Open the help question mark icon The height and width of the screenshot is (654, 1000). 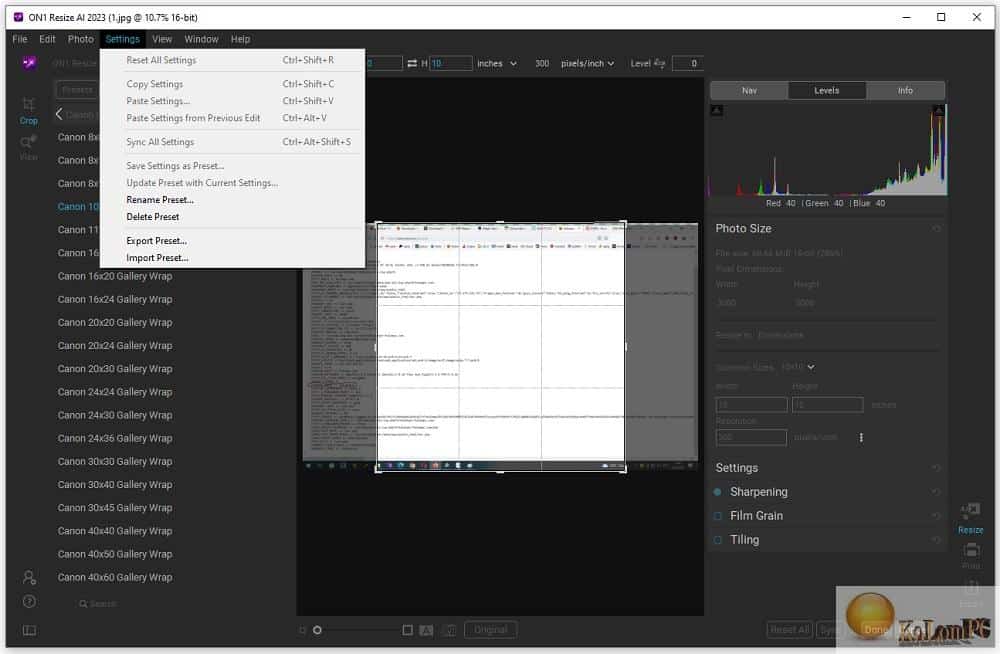pos(29,602)
